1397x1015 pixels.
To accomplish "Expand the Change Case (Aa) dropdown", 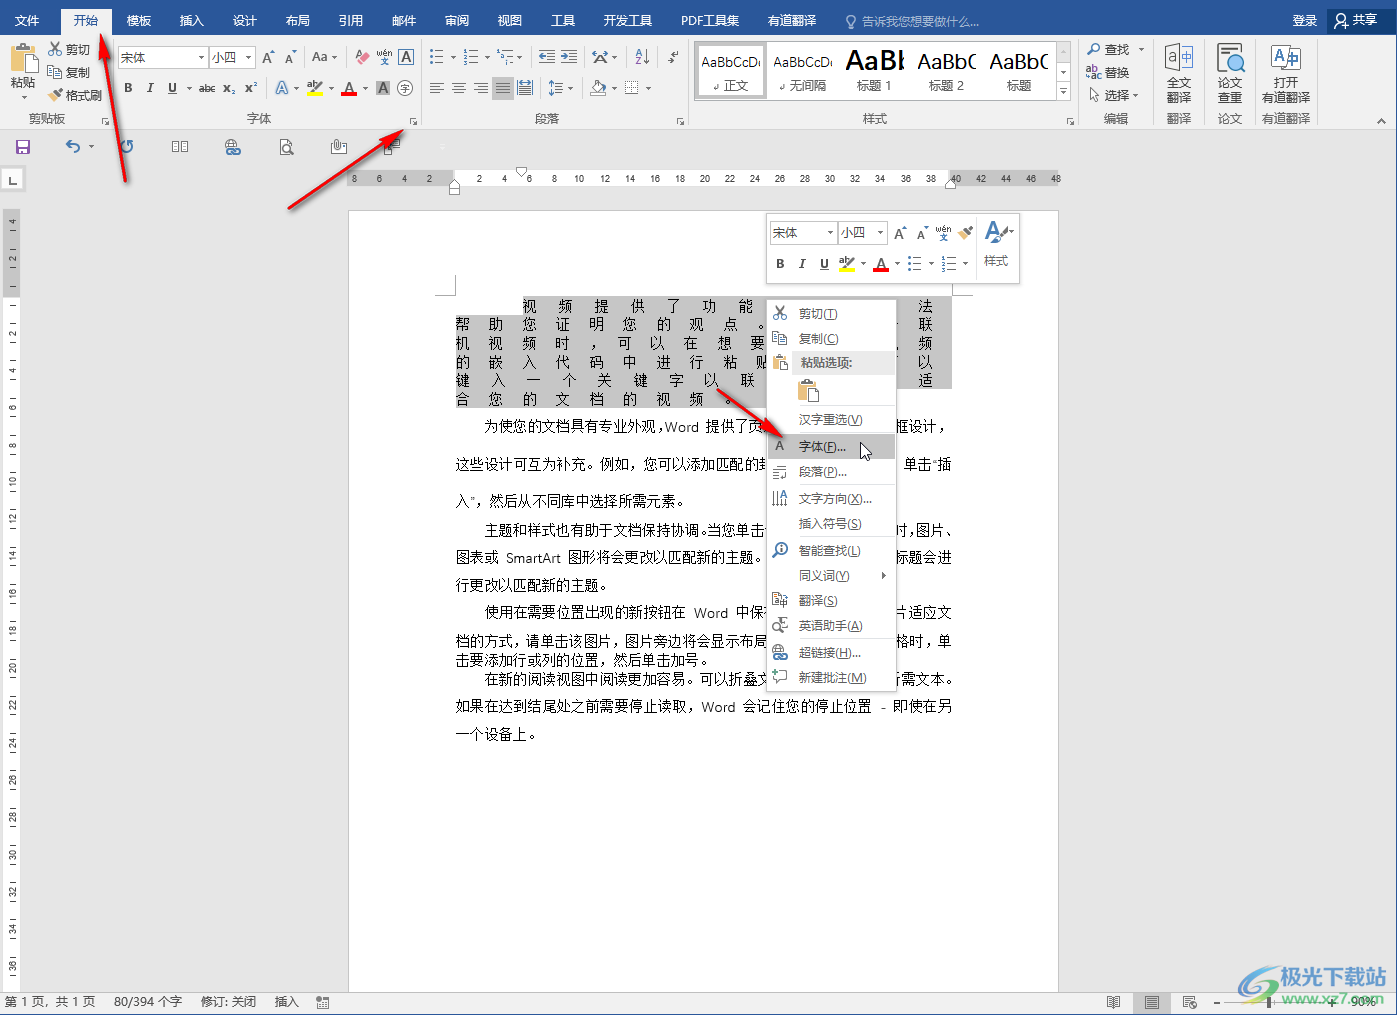I will point(324,57).
